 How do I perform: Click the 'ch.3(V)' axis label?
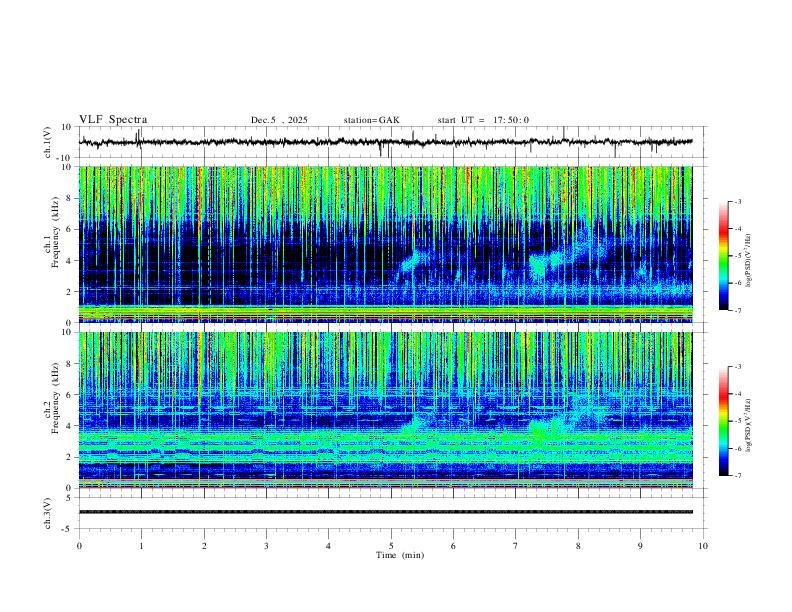(48, 513)
